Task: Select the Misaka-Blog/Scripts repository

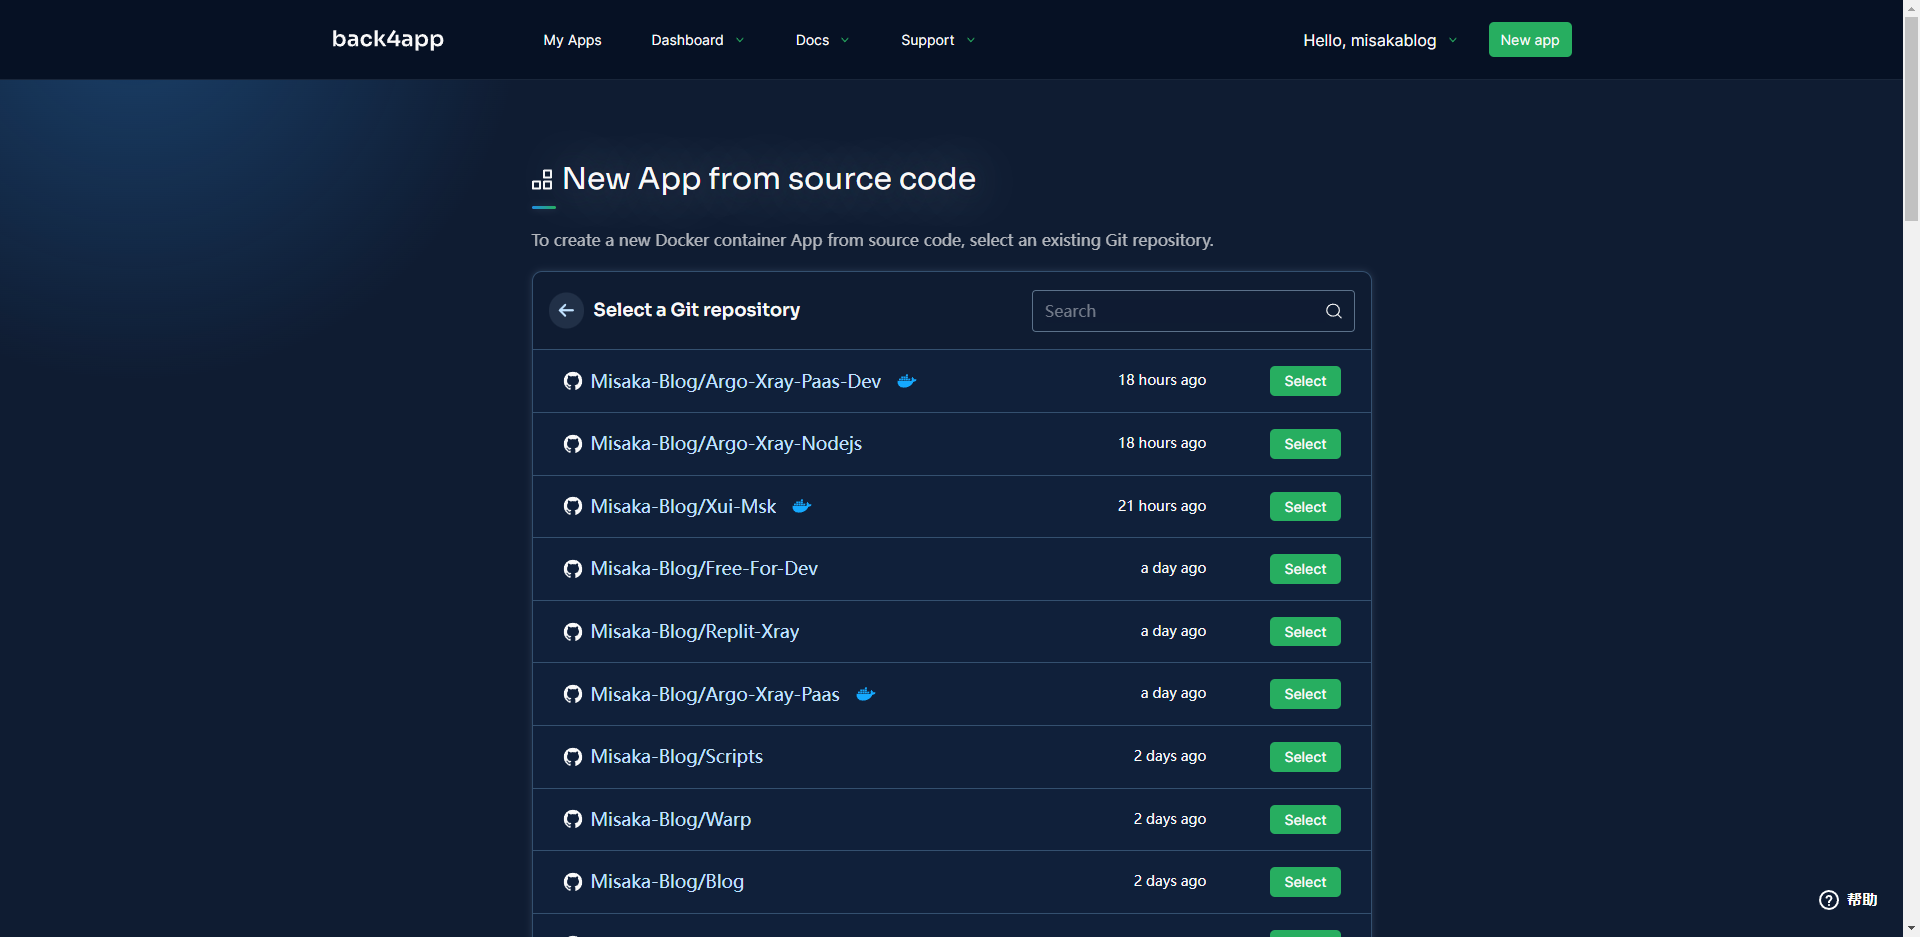Action: tap(1305, 757)
